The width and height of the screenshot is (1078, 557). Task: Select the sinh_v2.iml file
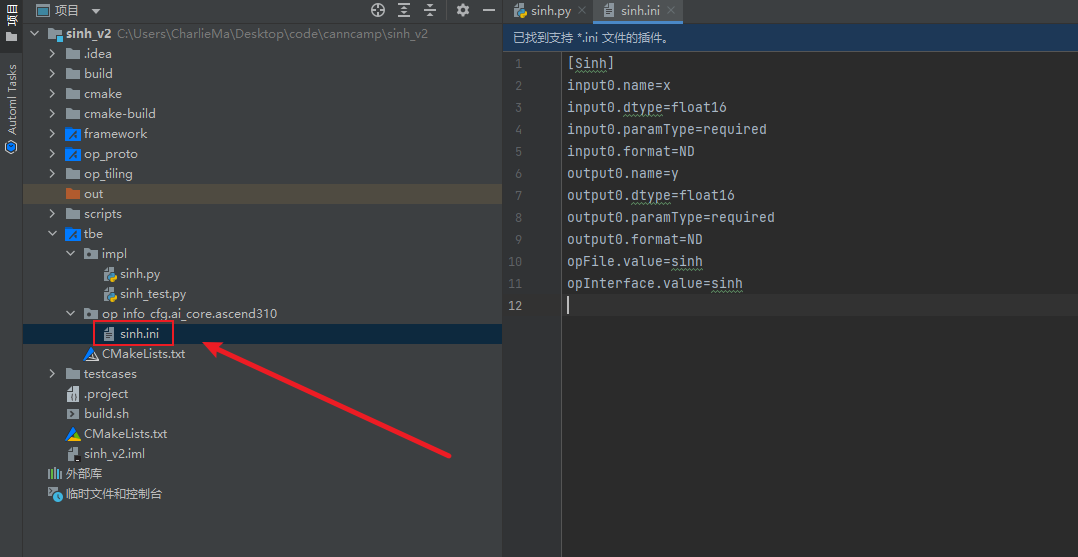click(x=114, y=454)
